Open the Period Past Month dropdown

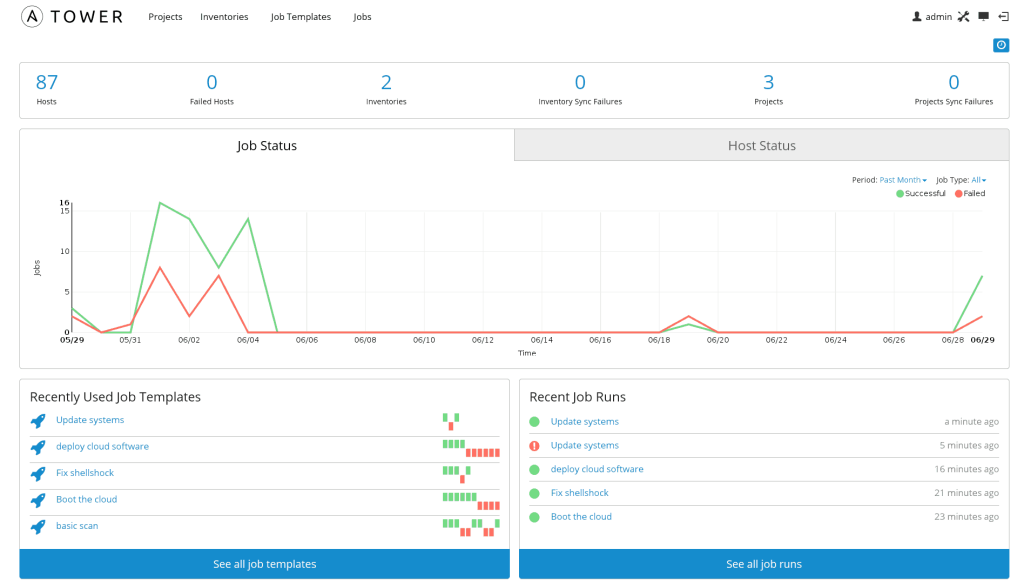click(x=903, y=180)
